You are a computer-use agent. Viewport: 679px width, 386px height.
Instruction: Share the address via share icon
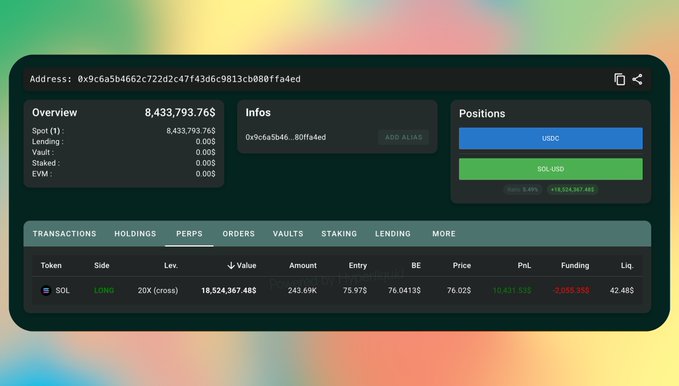tap(637, 79)
